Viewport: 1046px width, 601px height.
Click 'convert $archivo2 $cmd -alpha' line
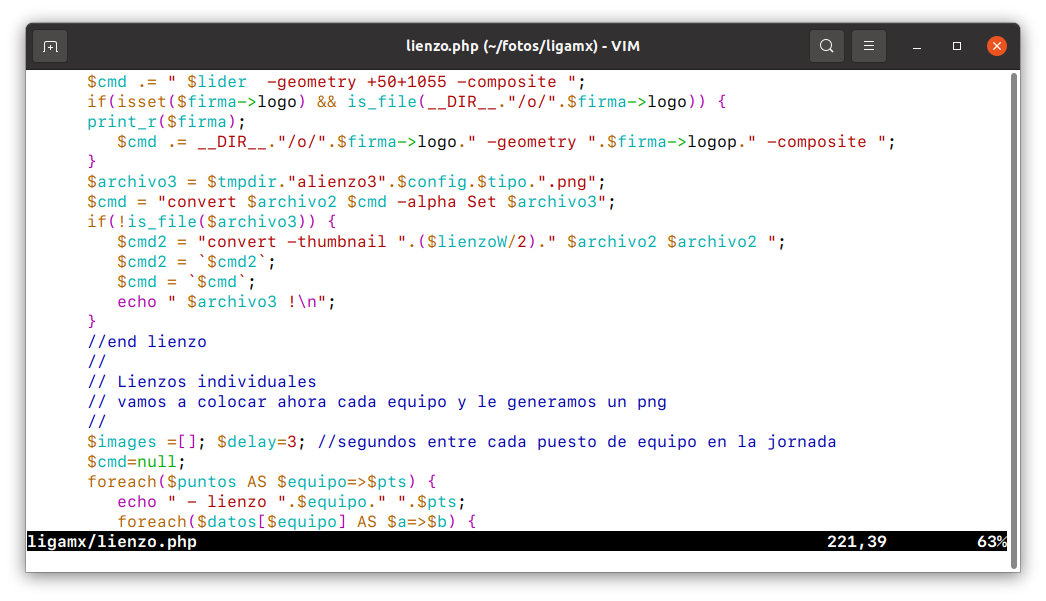(351, 202)
